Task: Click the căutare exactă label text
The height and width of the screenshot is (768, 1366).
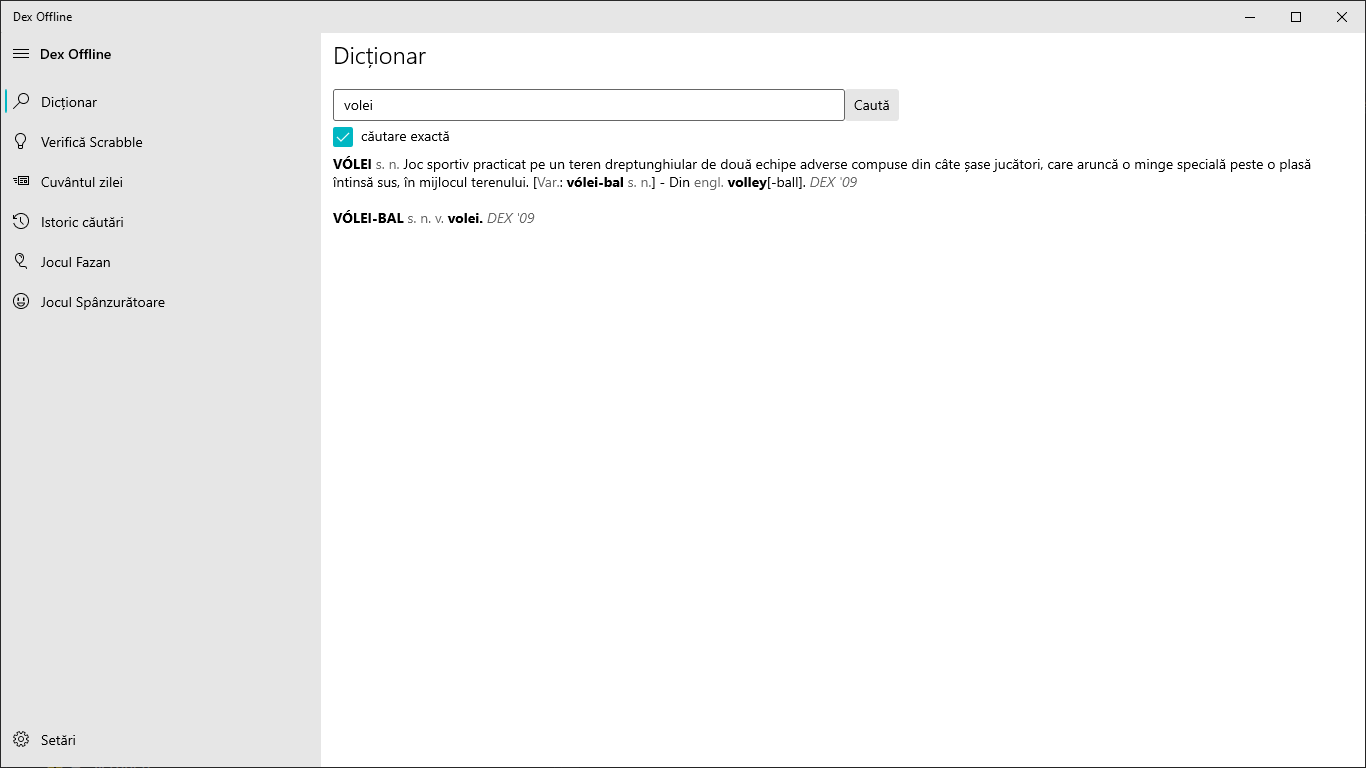Action: pos(405,137)
